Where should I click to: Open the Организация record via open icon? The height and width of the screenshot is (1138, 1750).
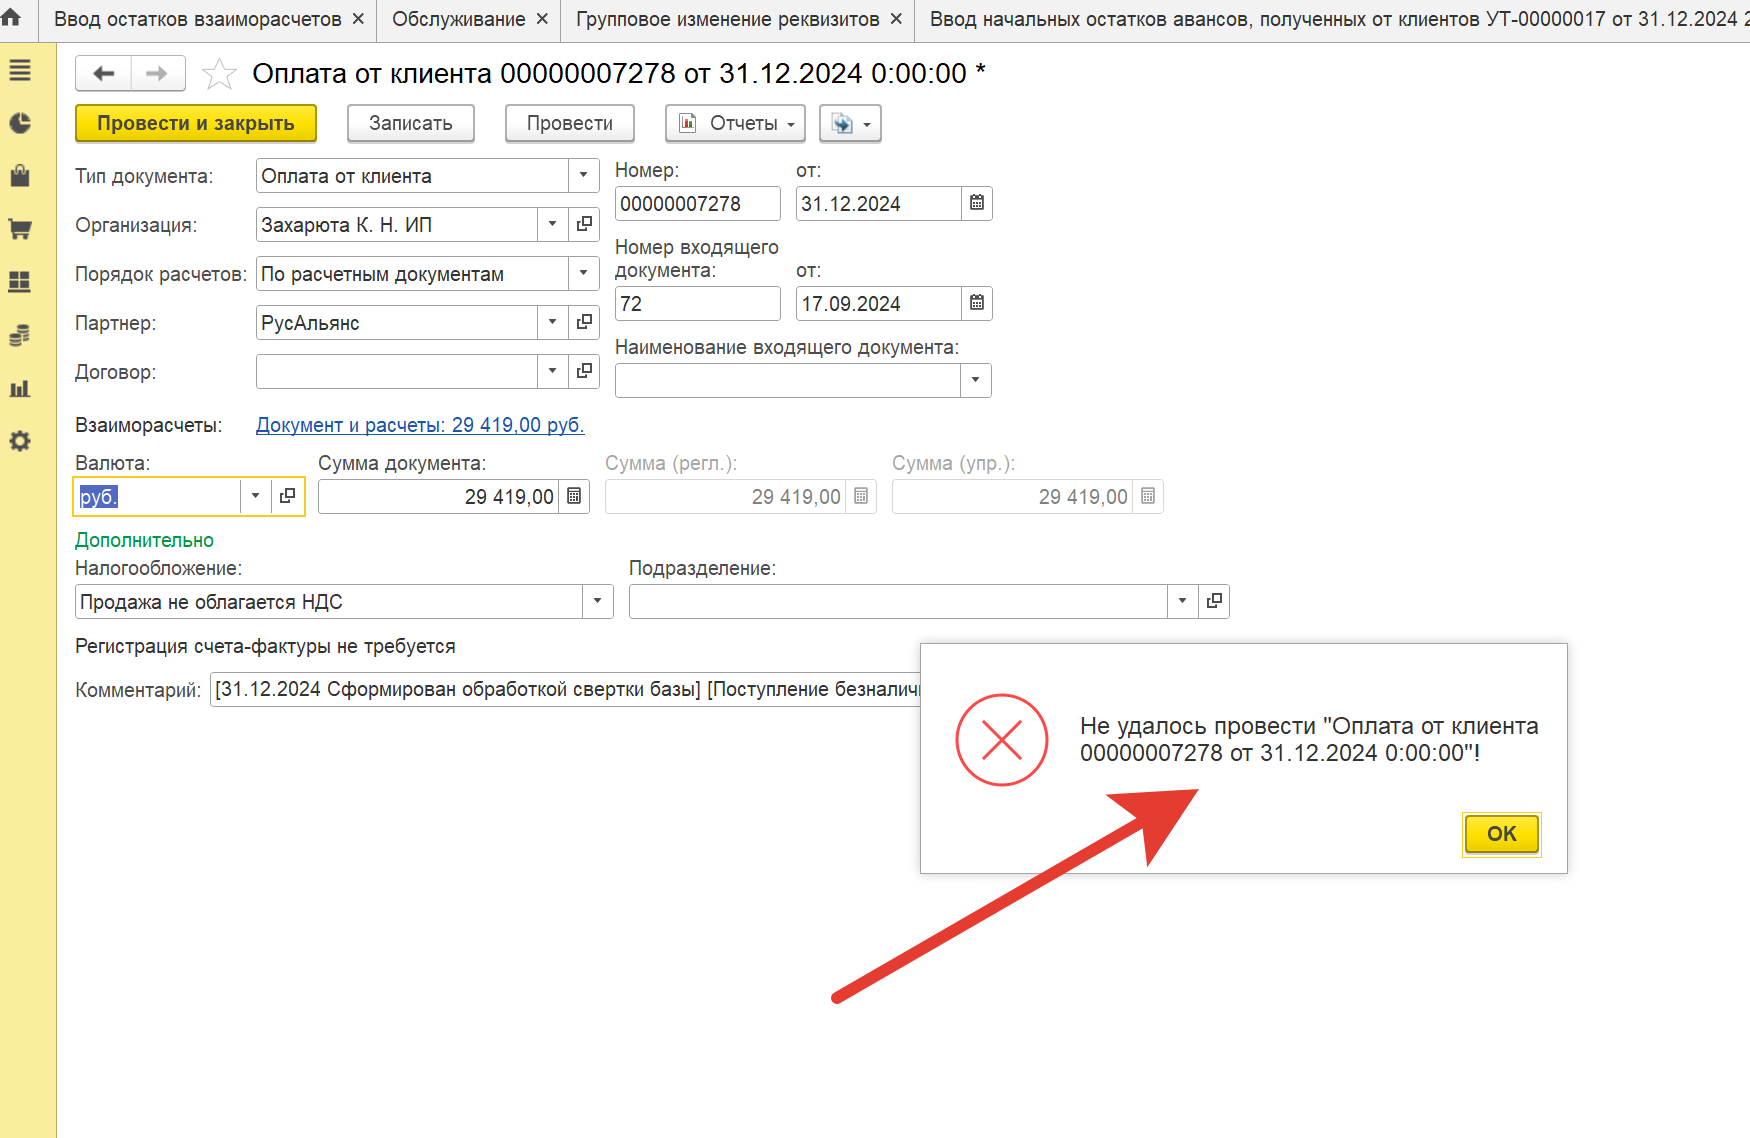click(584, 224)
